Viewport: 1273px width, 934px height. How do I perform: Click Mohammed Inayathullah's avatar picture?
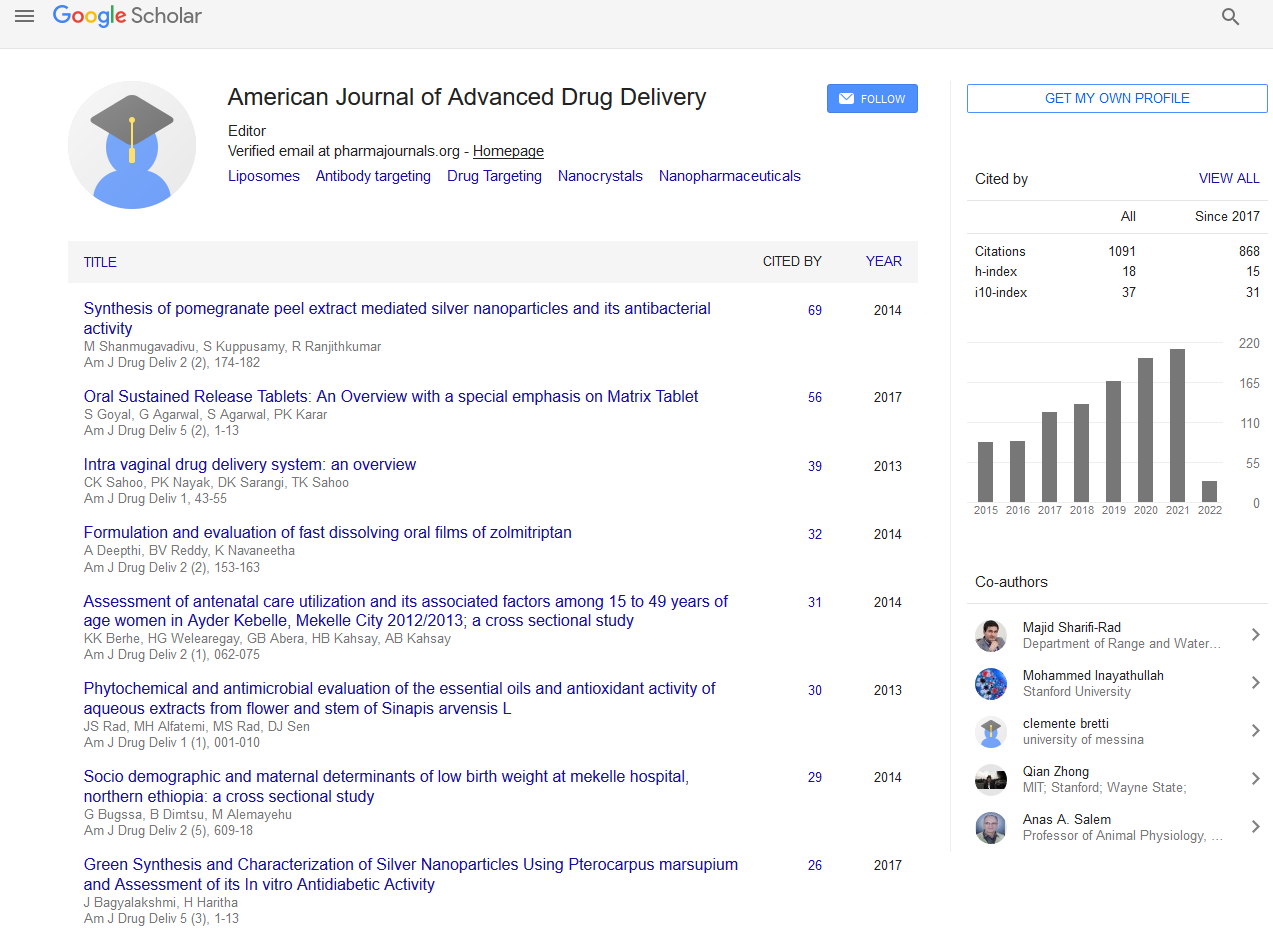coord(990,684)
